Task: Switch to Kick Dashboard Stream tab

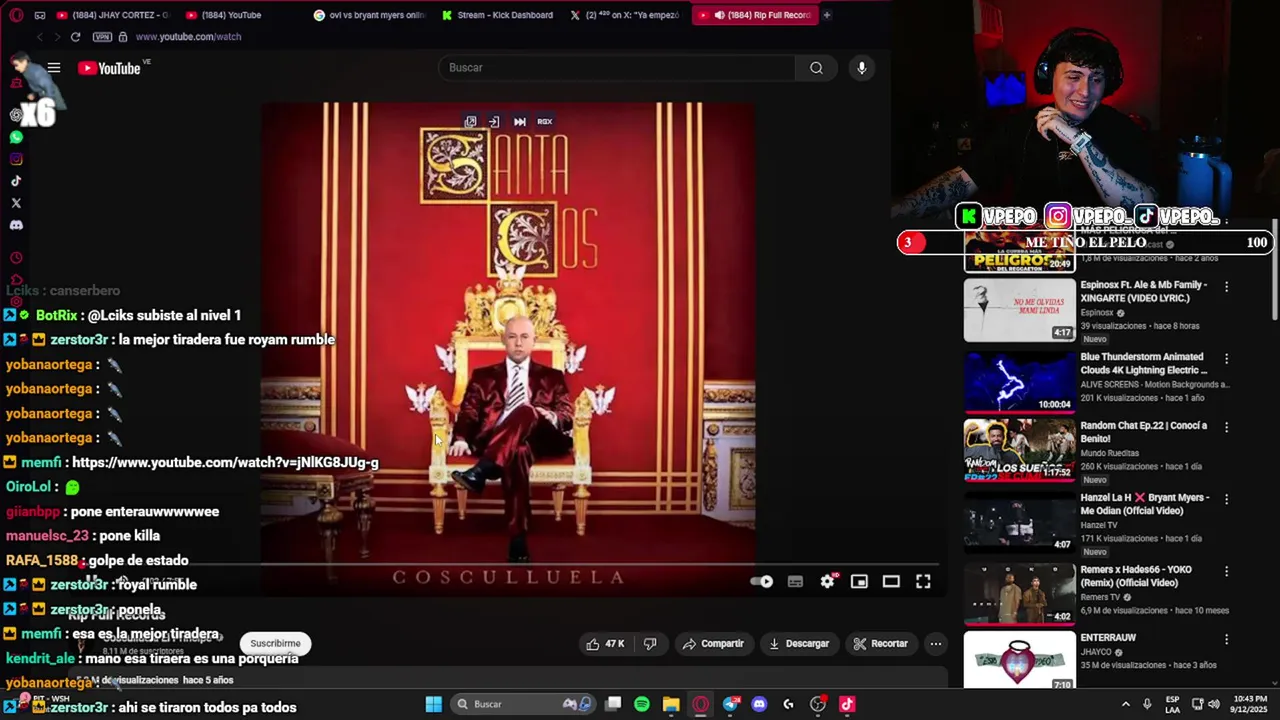Action: [497, 15]
